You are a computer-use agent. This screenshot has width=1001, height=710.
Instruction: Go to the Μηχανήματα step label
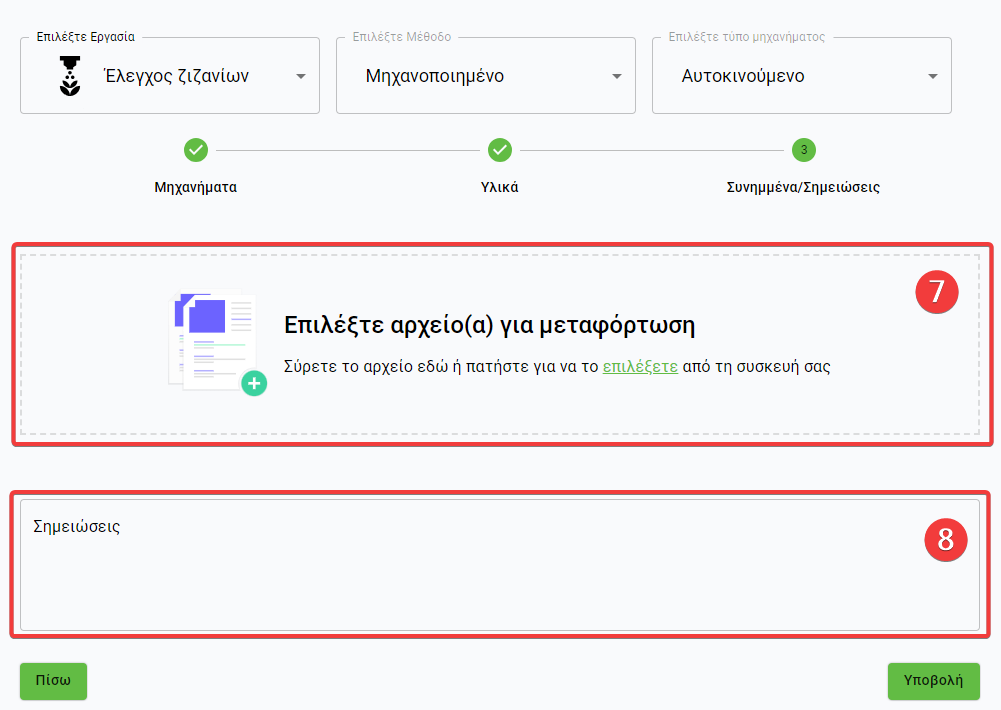pos(196,187)
